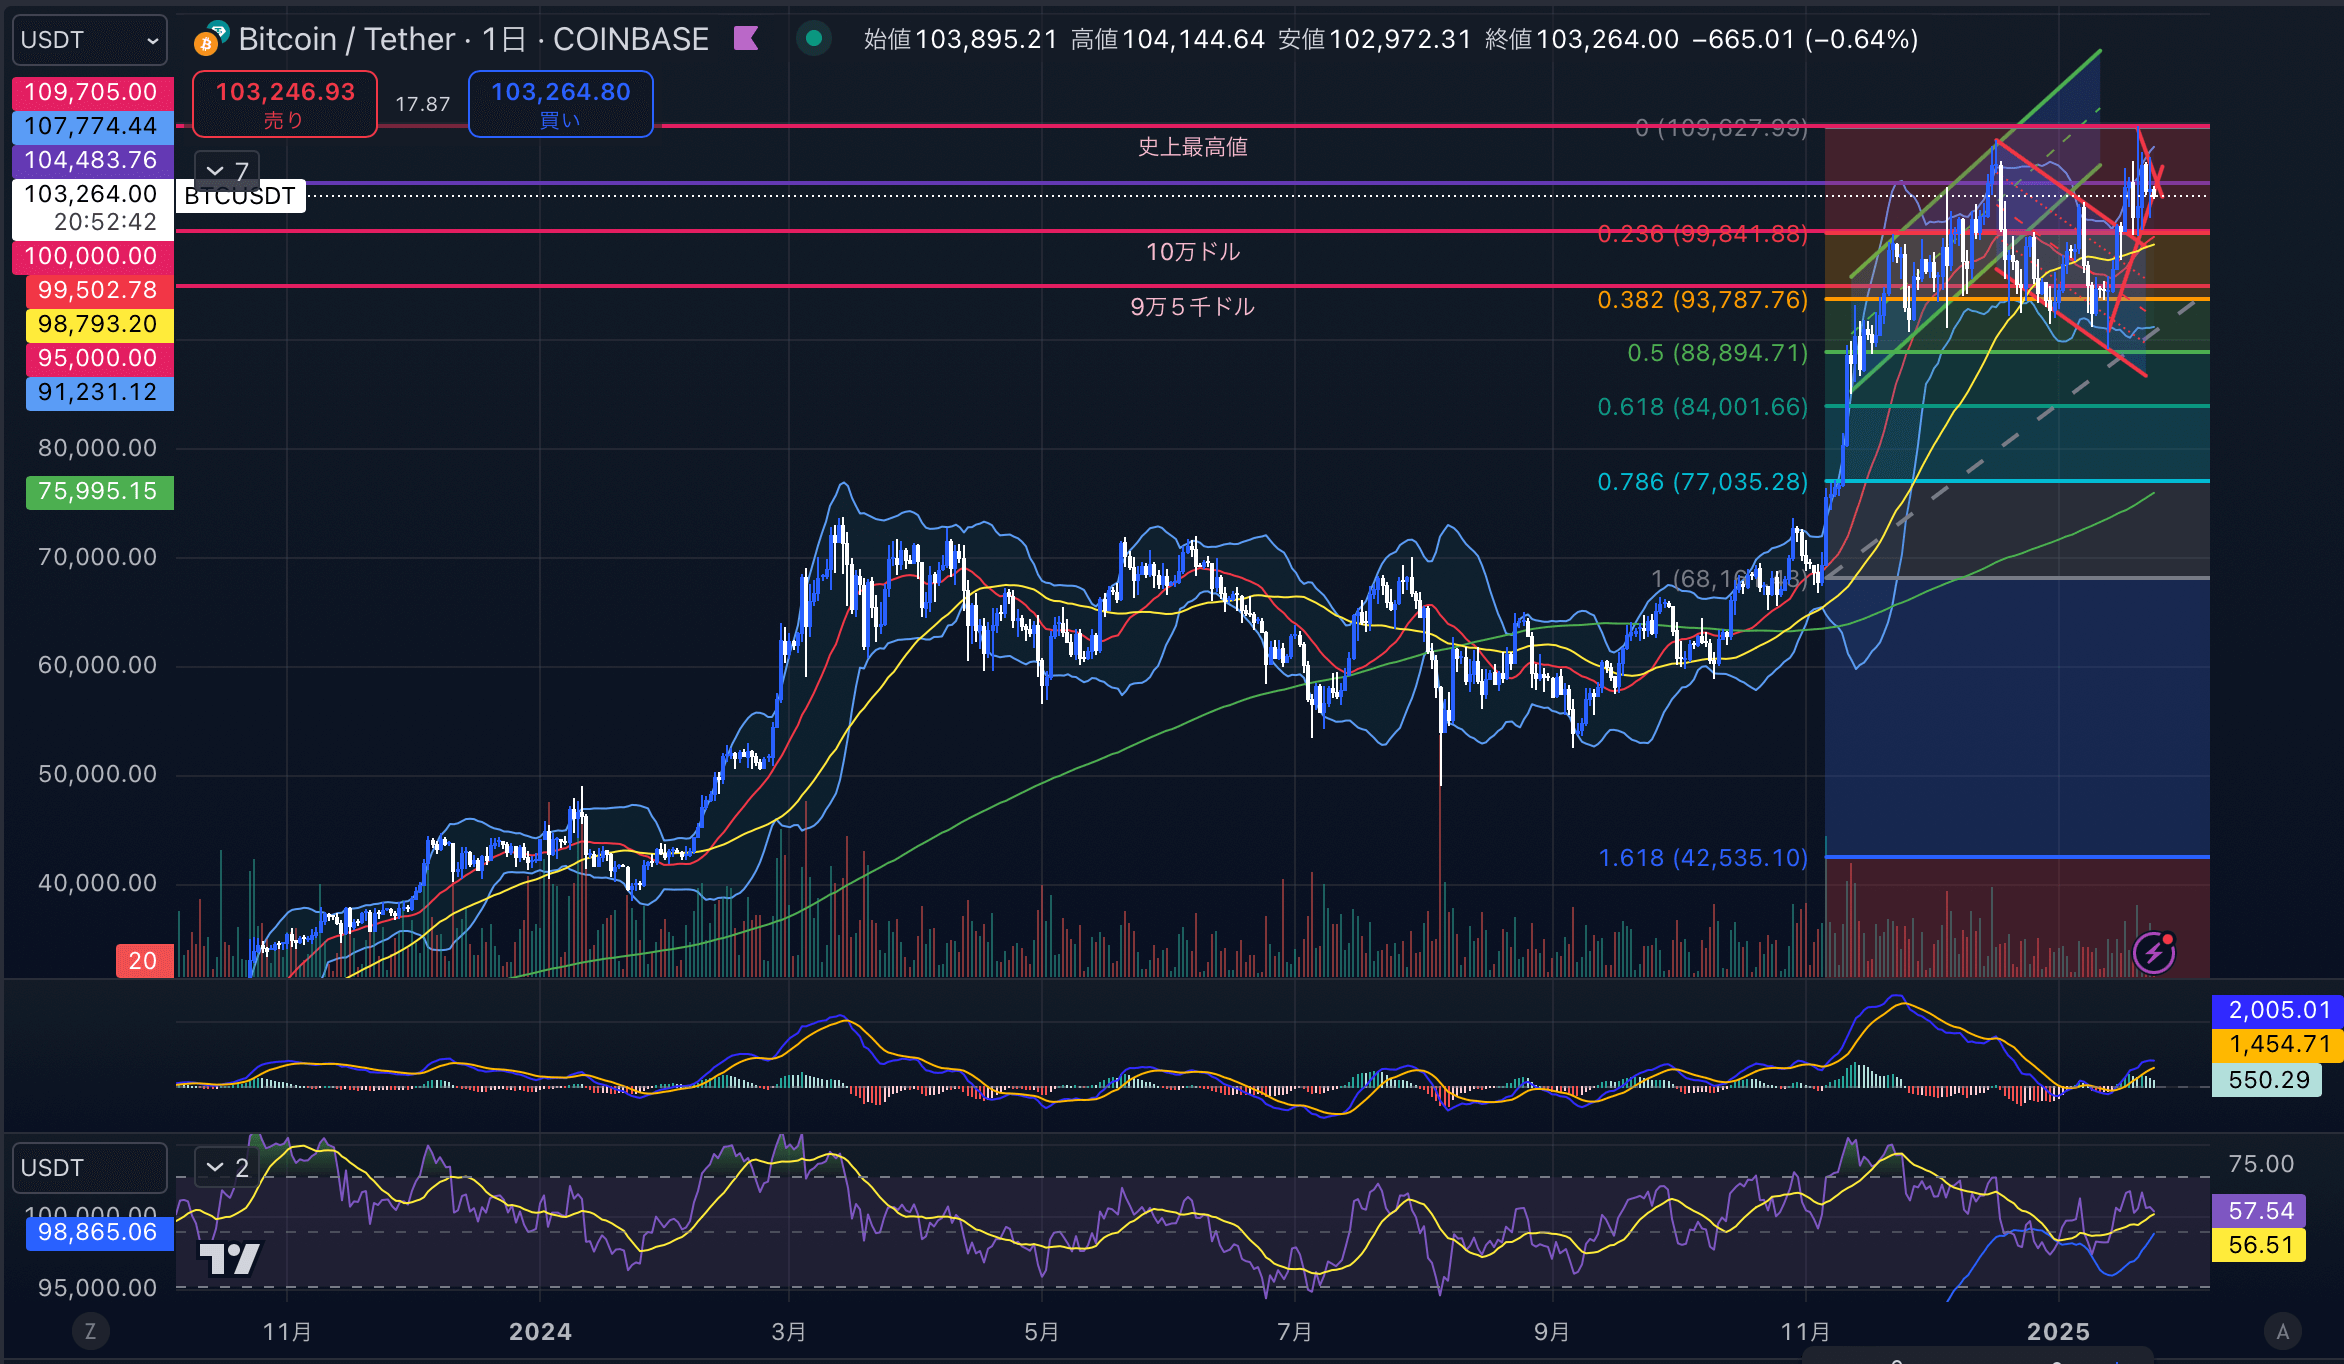Select the 100,000.00 red price label
Screen dimensions: 2344x1364
coord(92,257)
